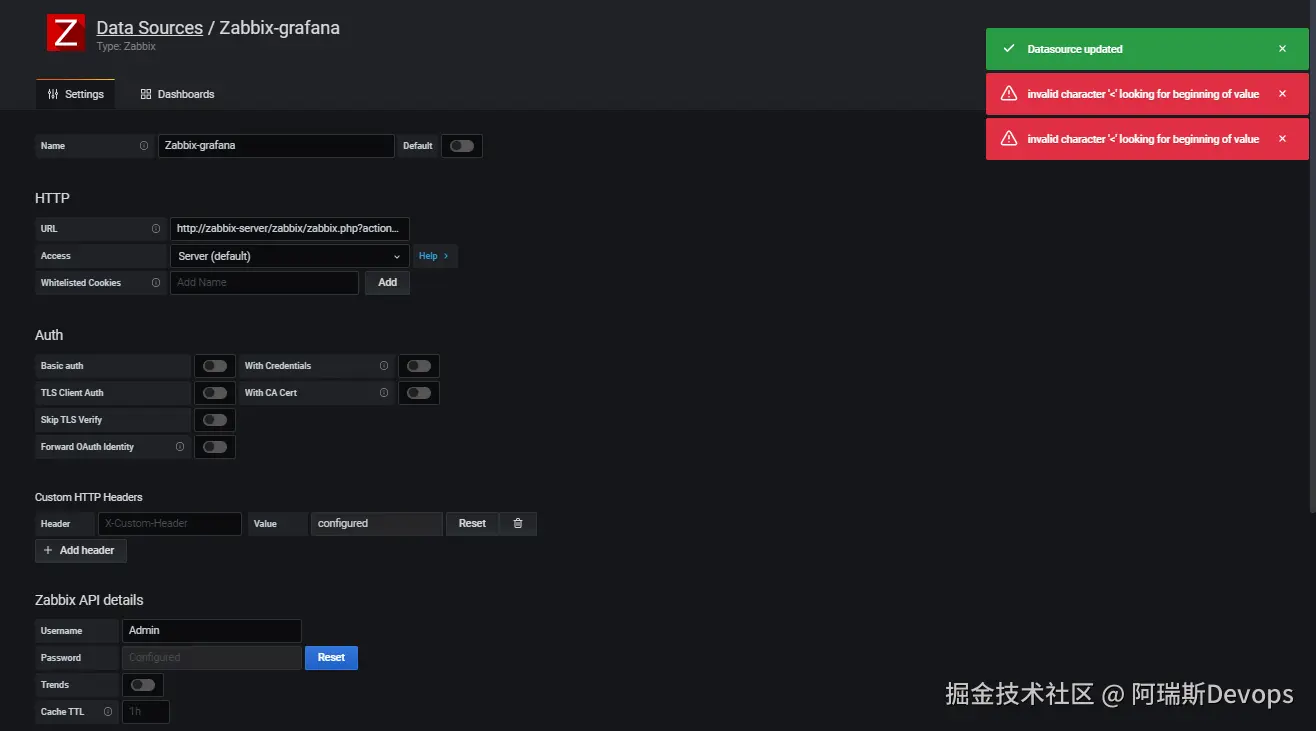Enable the Basic auth switch
The height and width of the screenshot is (731, 1316).
(215, 366)
